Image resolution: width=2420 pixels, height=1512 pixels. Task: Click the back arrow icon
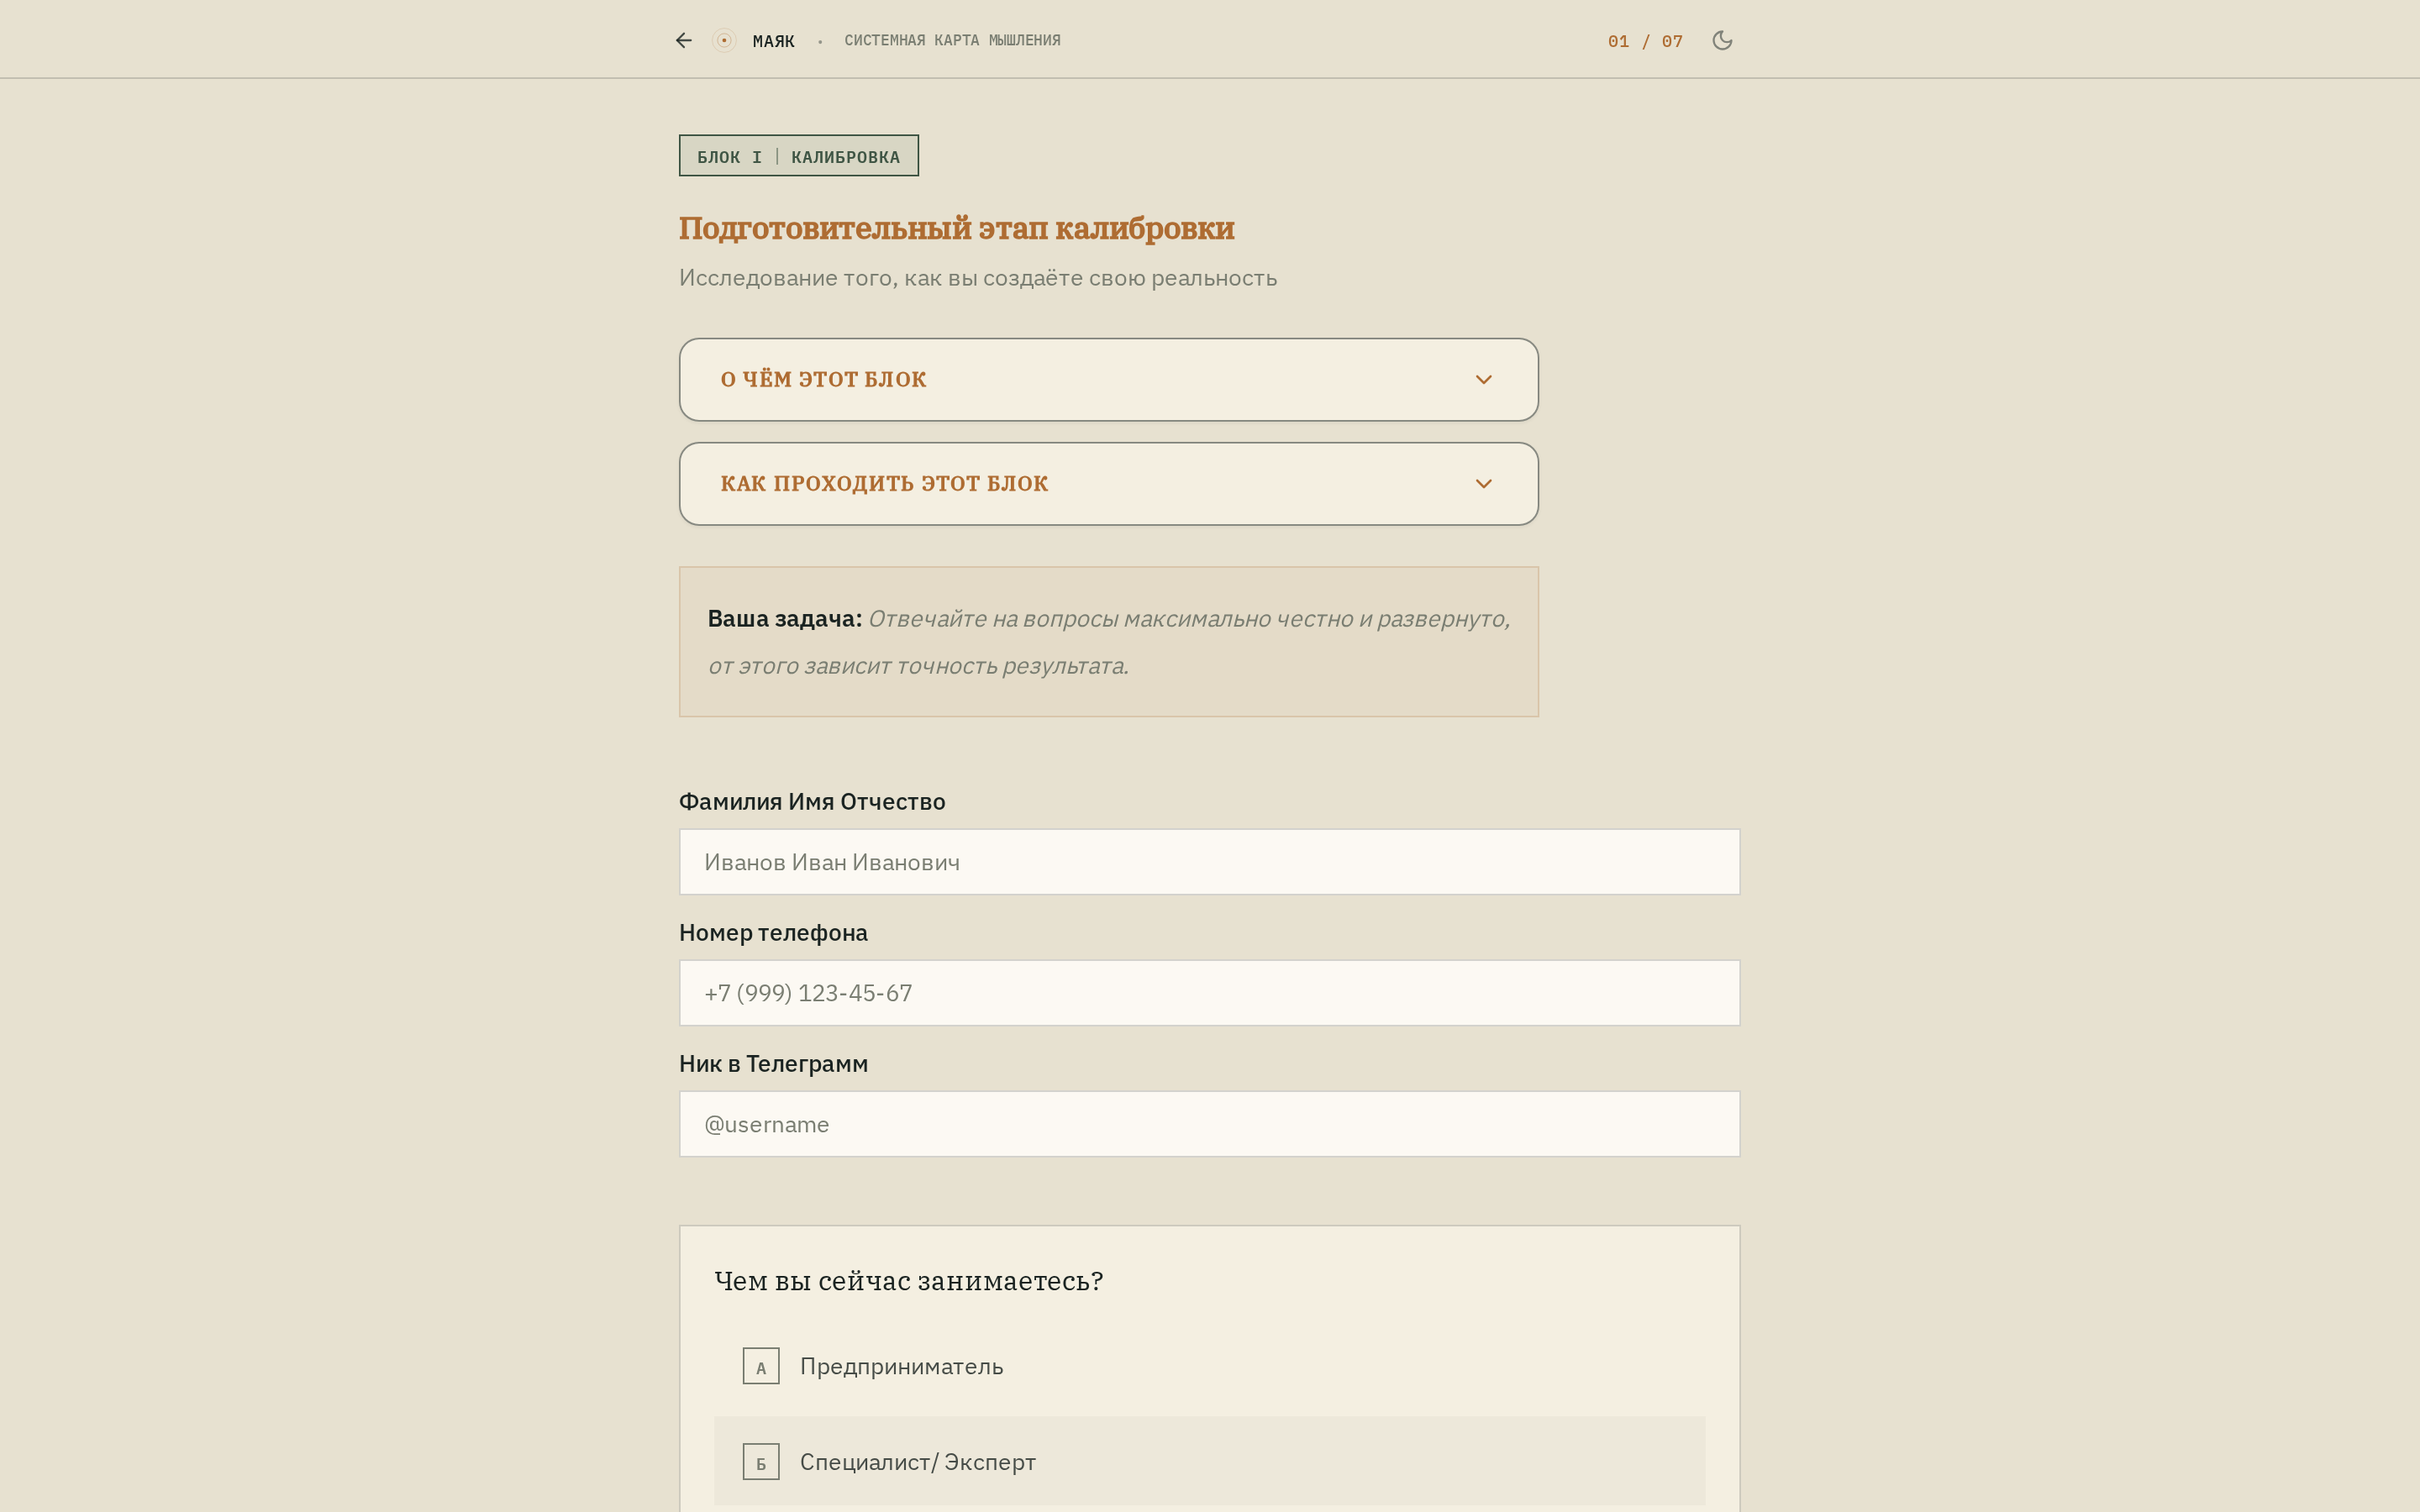(684, 40)
